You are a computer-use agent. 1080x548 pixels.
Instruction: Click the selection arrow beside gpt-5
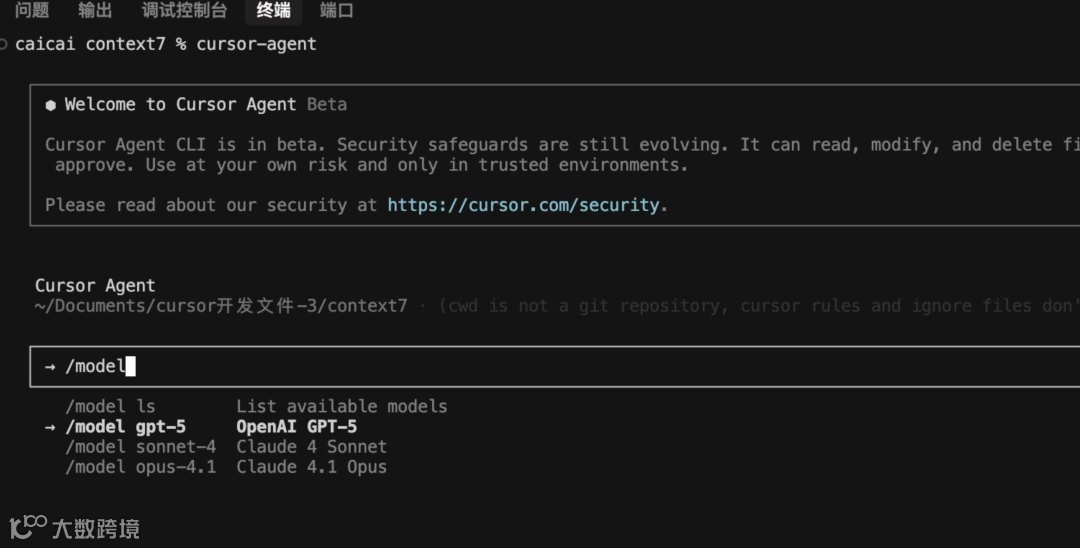50,427
